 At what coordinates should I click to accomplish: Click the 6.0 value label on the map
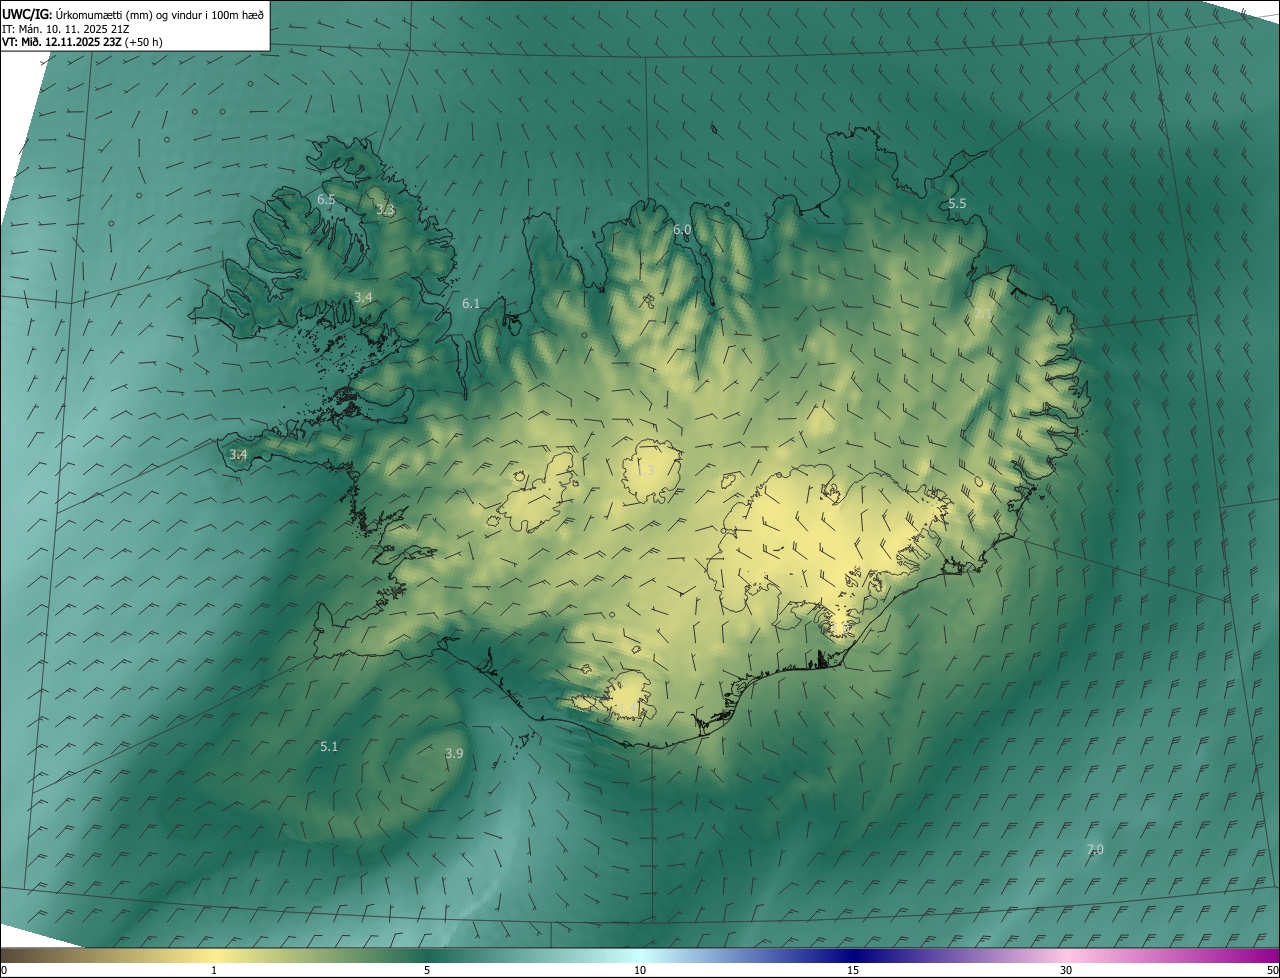coord(682,230)
